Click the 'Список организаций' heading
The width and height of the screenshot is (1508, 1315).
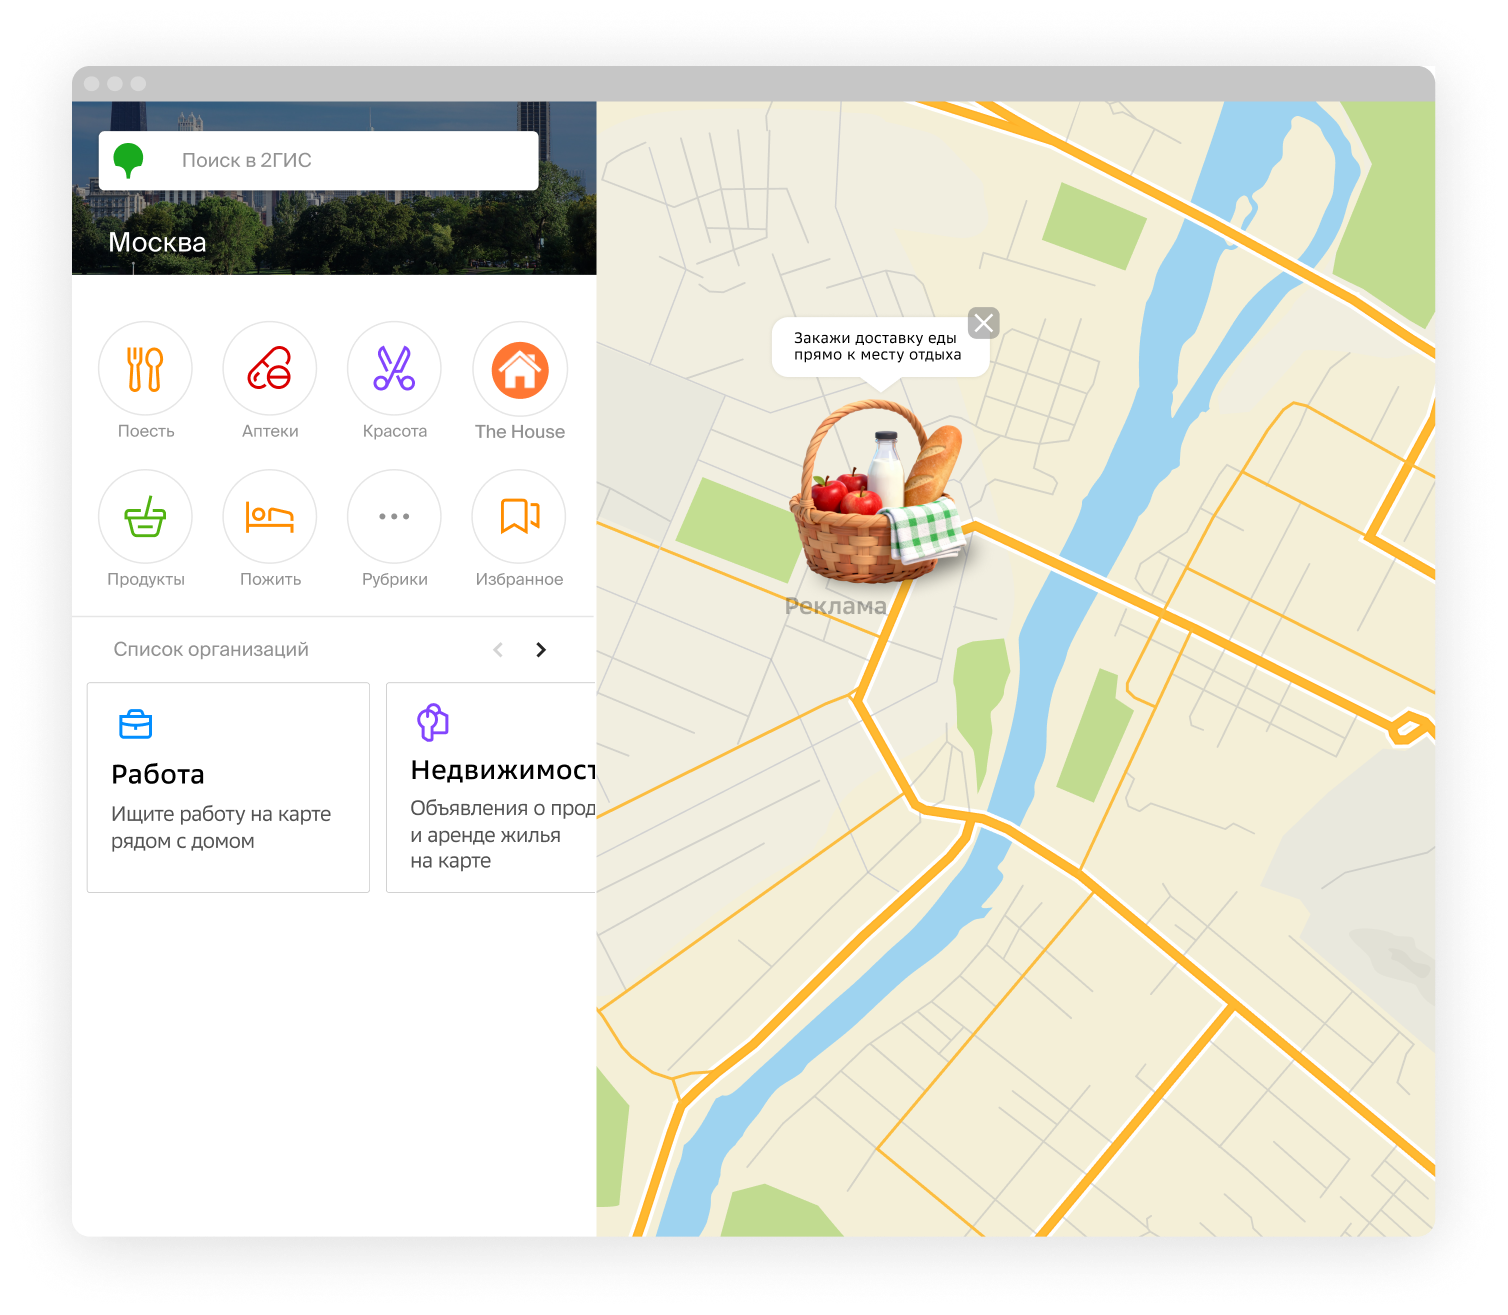coord(211,649)
